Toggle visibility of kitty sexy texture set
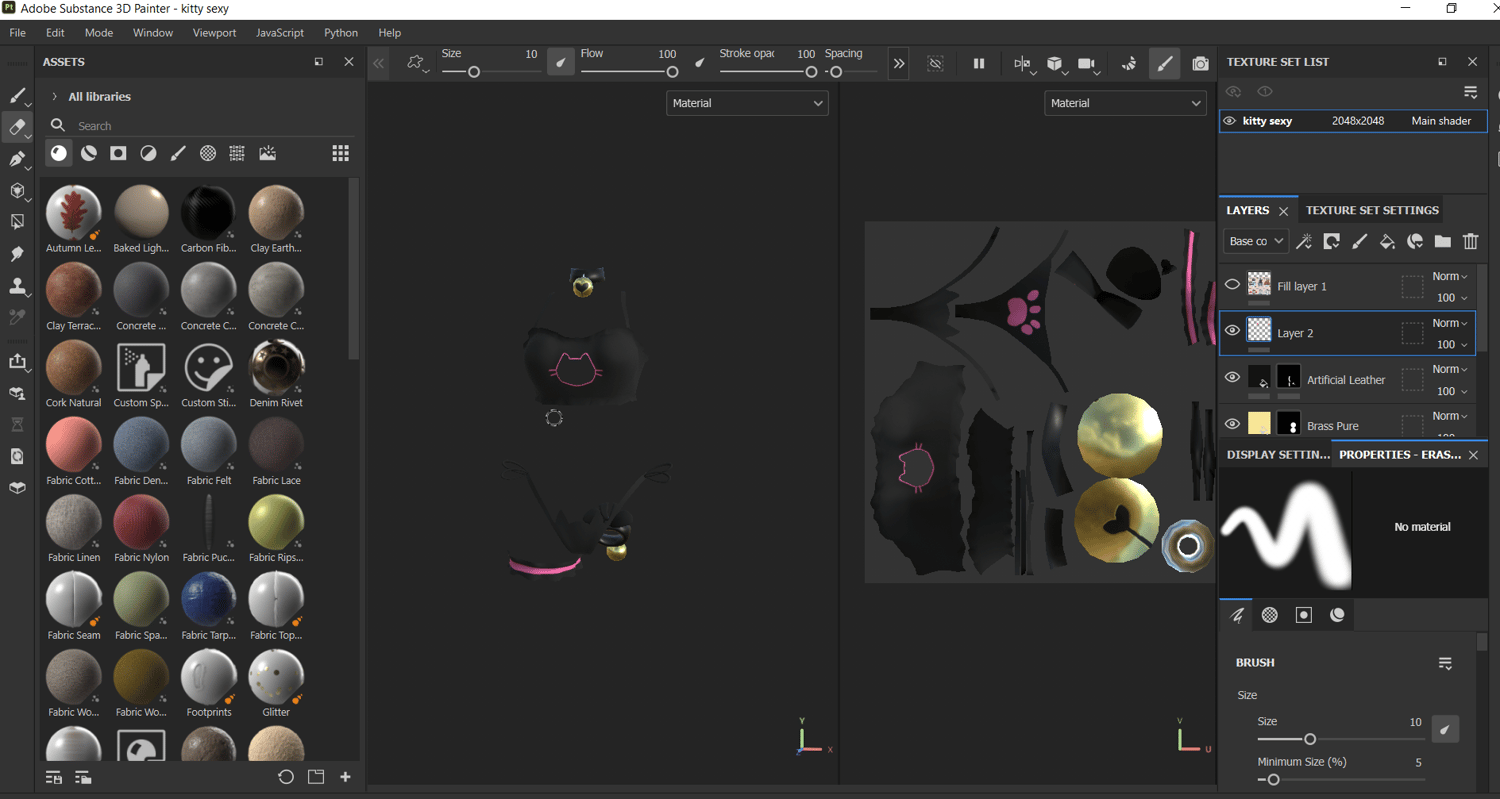 1230,121
